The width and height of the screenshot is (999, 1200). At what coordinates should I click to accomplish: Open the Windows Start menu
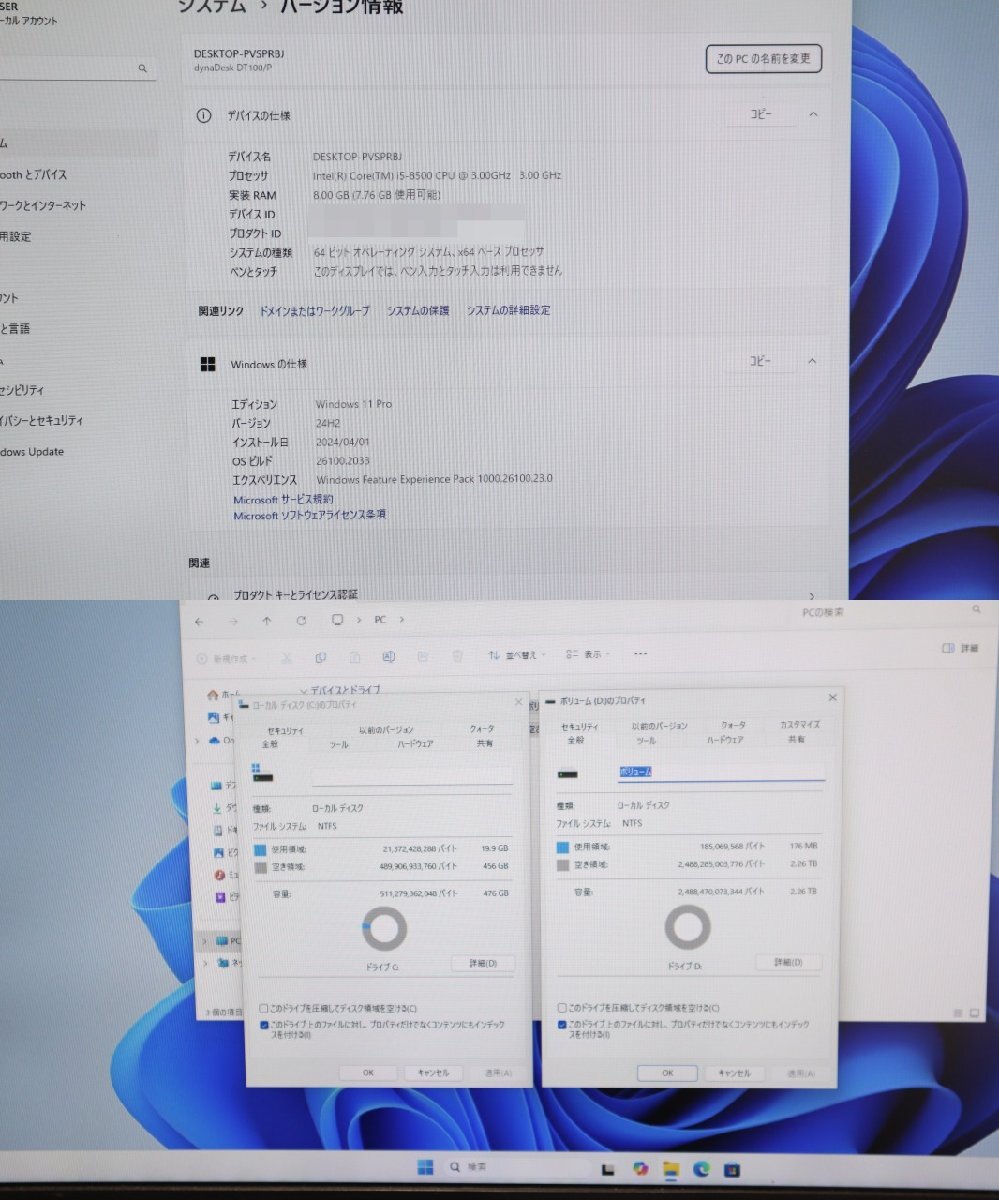pos(425,1168)
